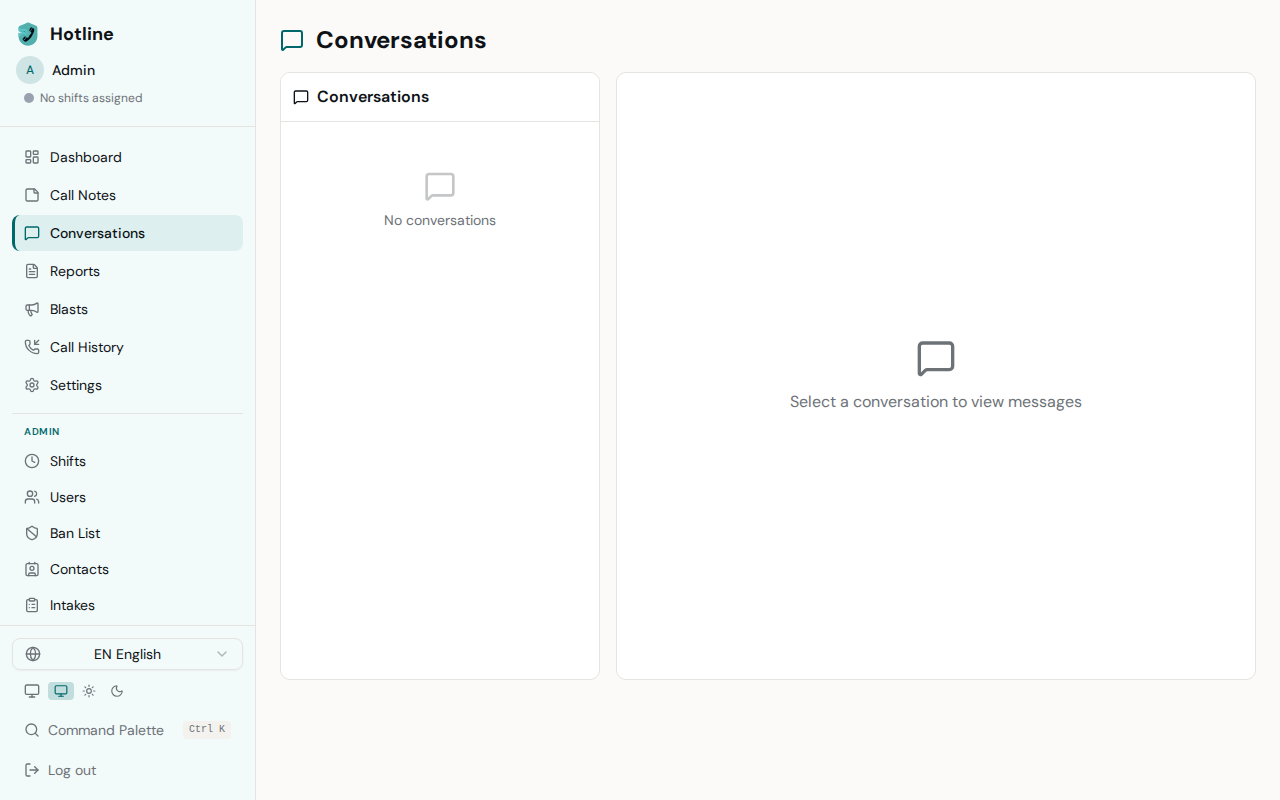Open Contacts from the admin sidebar
Viewport: 1280px width, 800px height.
79,568
